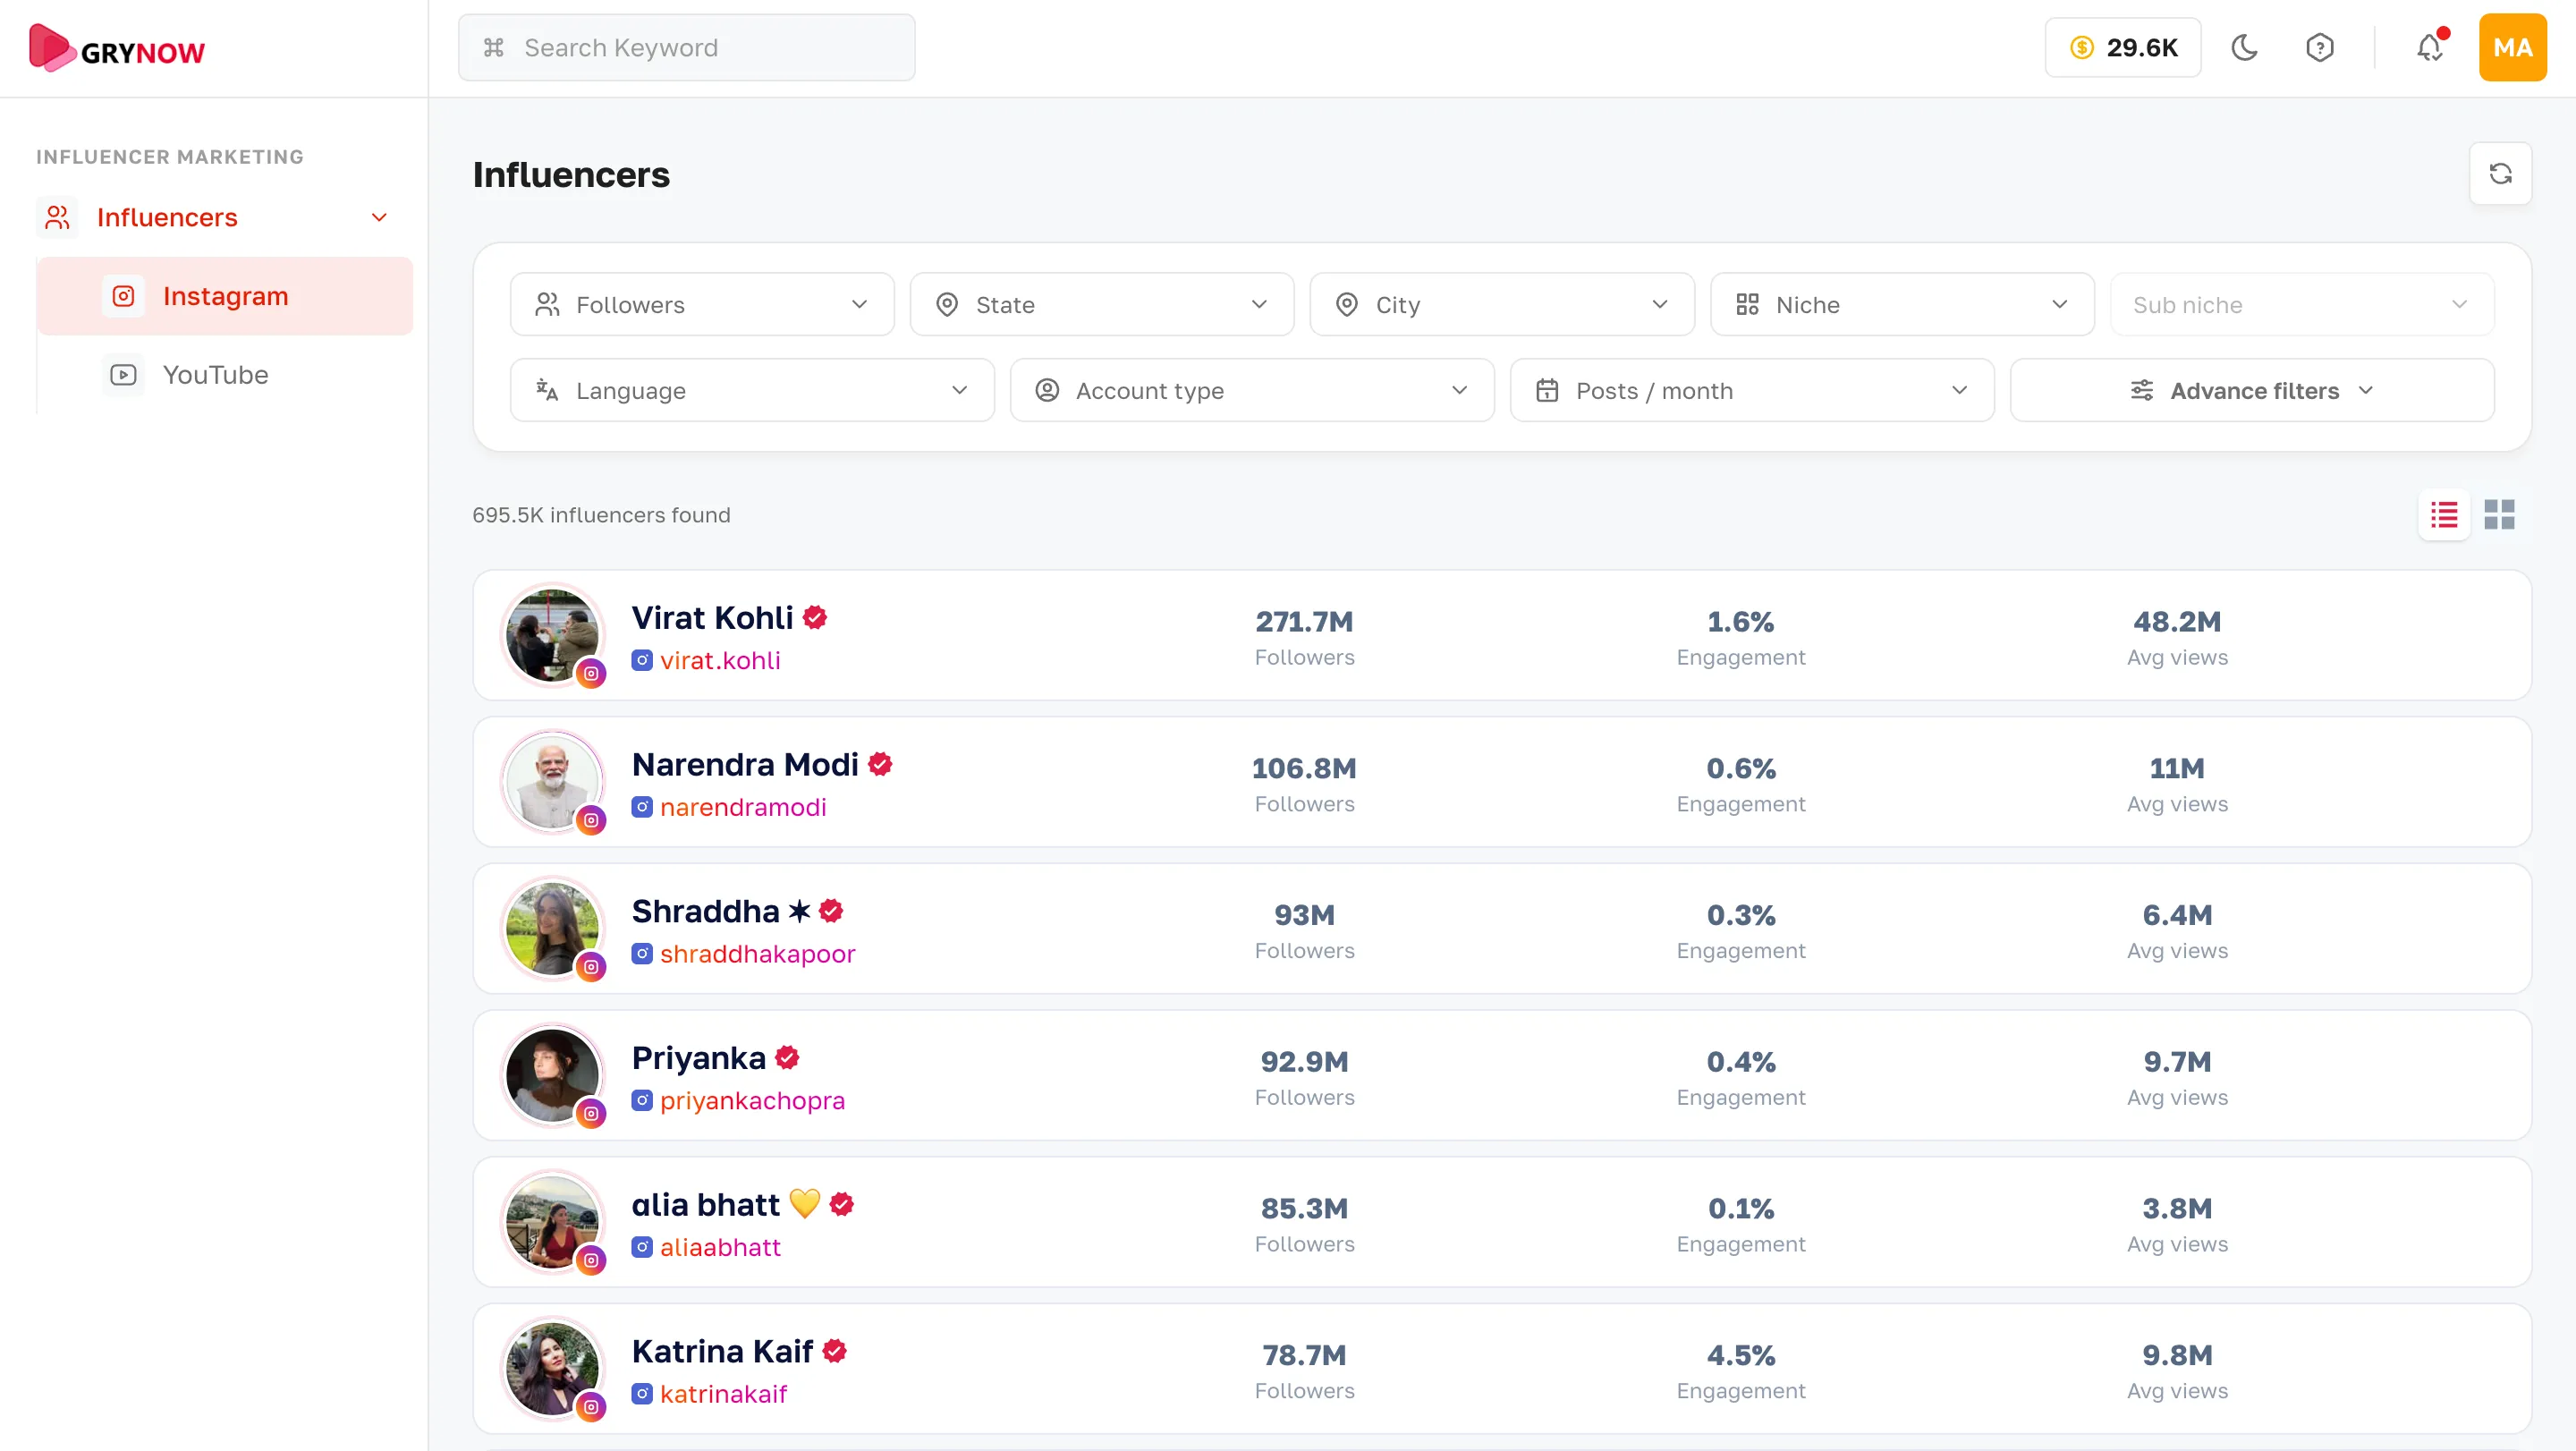The width and height of the screenshot is (2576, 1451).
Task: Click the Grynow logo
Action: (117, 48)
